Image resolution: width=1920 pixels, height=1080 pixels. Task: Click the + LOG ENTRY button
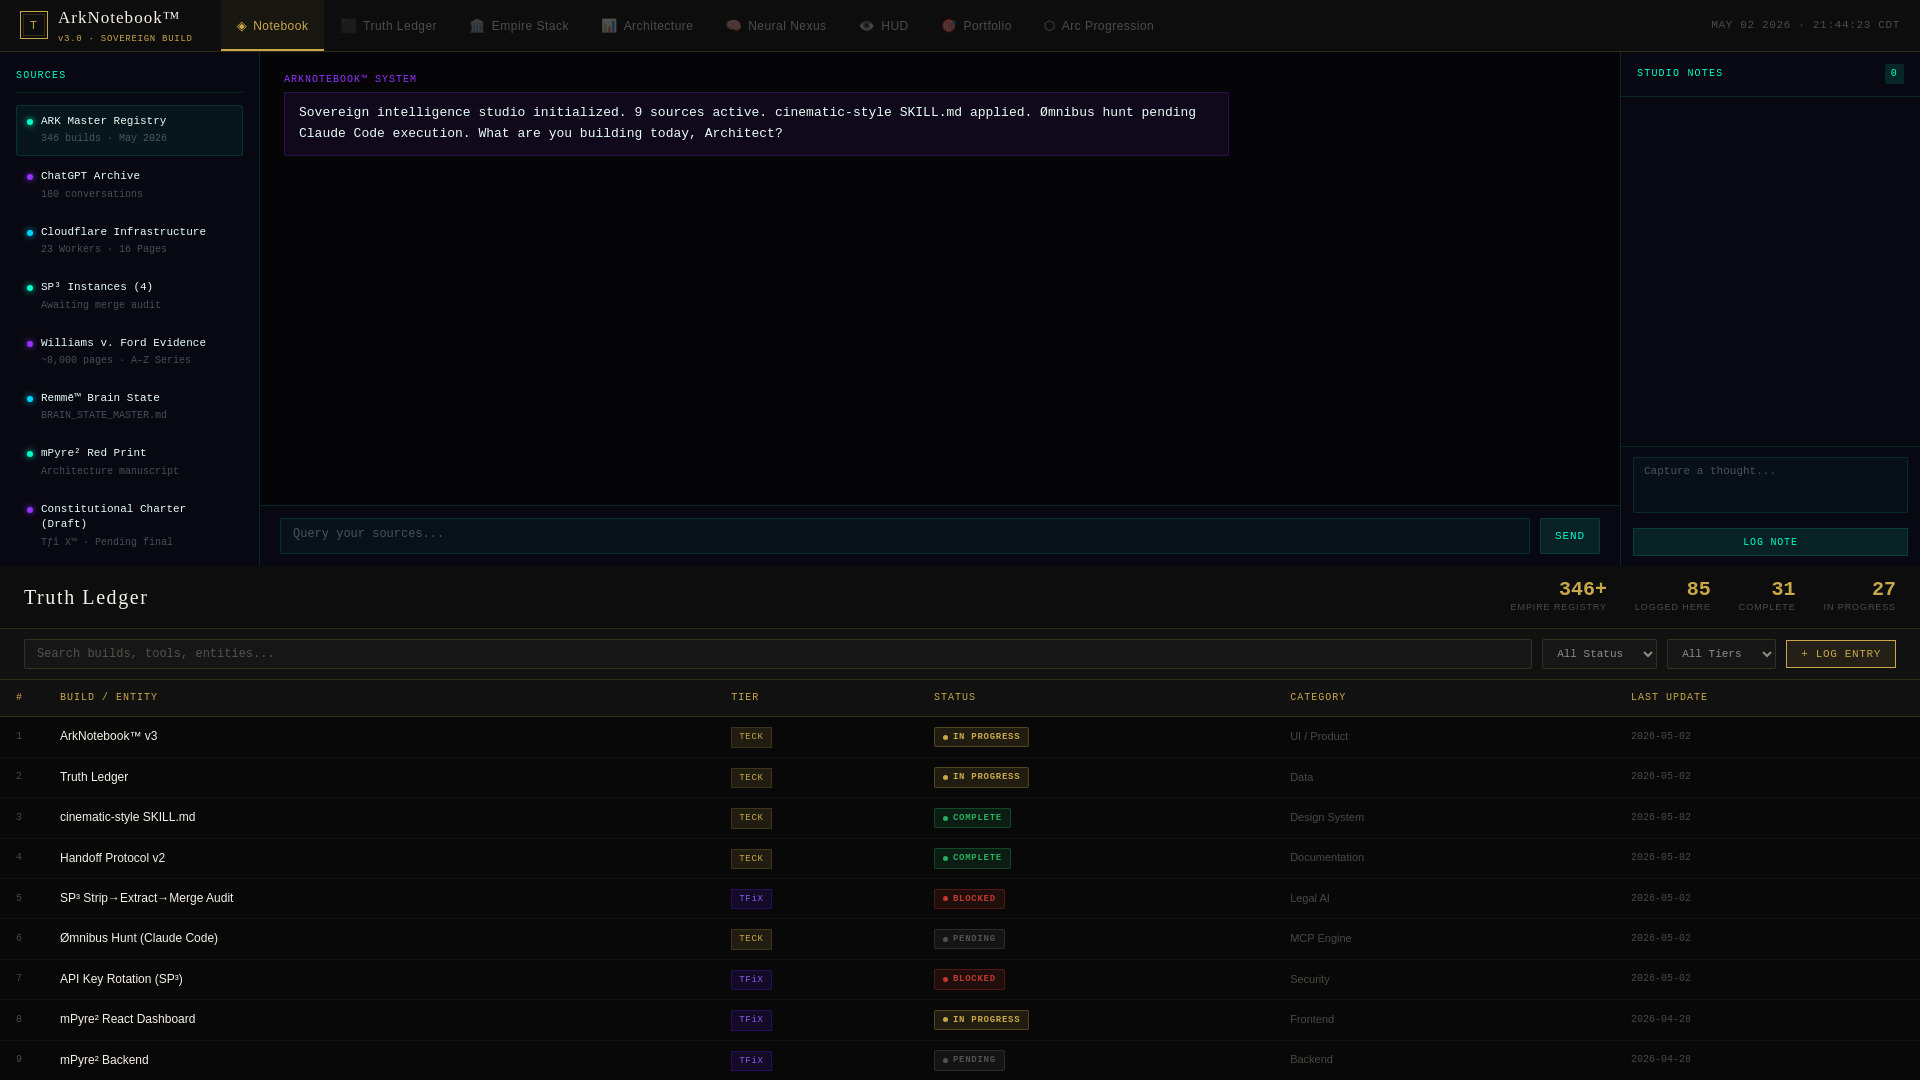point(1840,654)
